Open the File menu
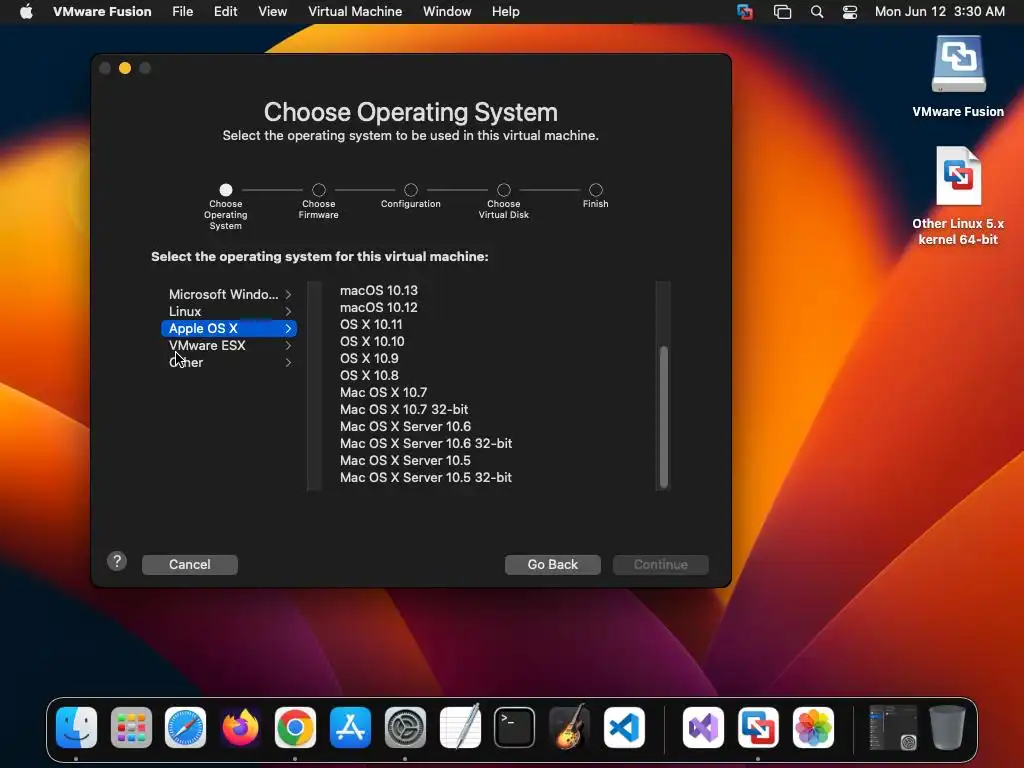The width and height of the screenshot is (1024, 768). [182, 12]
